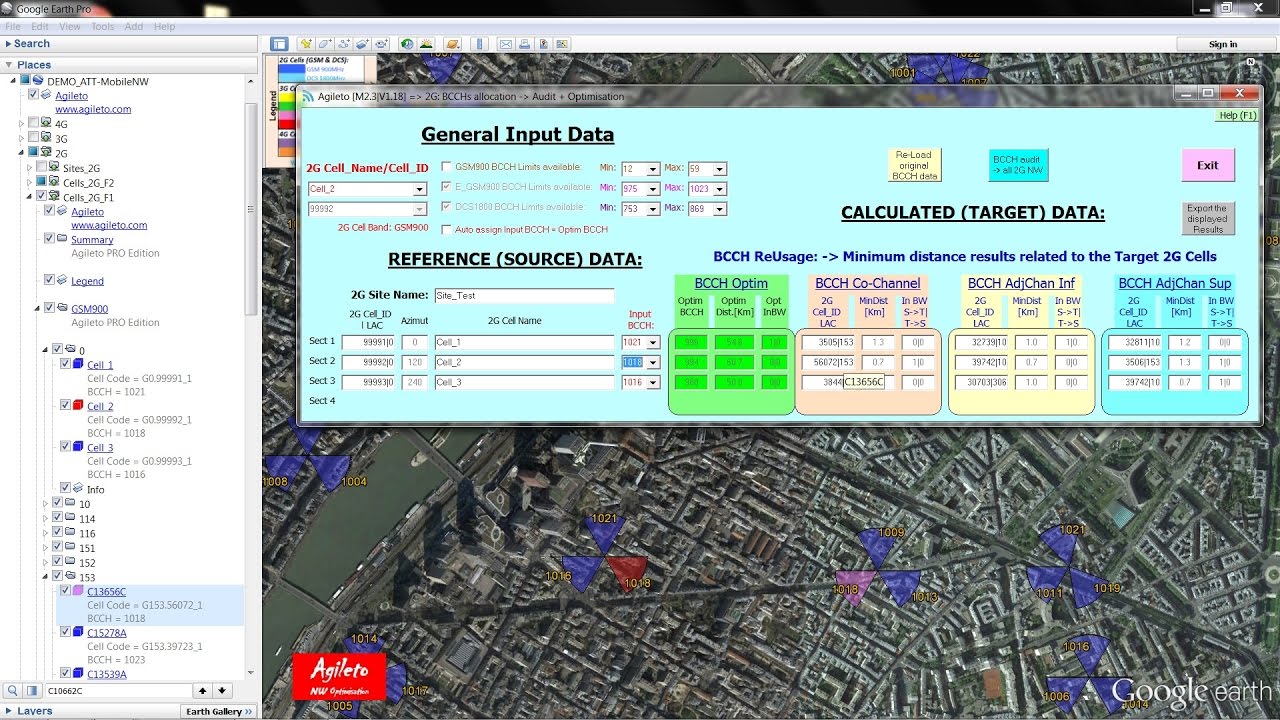The height and width of the screenshot is (720, 1280).
Task: Collapse the 153 folder in Places
Action: pyautogui.click(x=46, y=576)
